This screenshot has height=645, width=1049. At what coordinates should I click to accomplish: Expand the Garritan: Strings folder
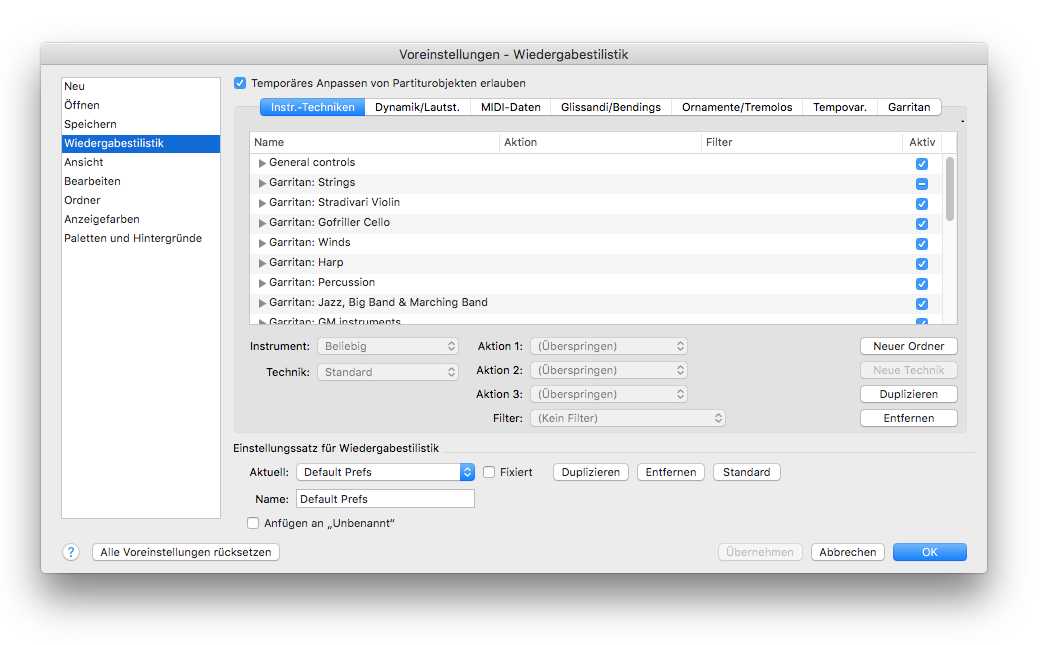262,183
